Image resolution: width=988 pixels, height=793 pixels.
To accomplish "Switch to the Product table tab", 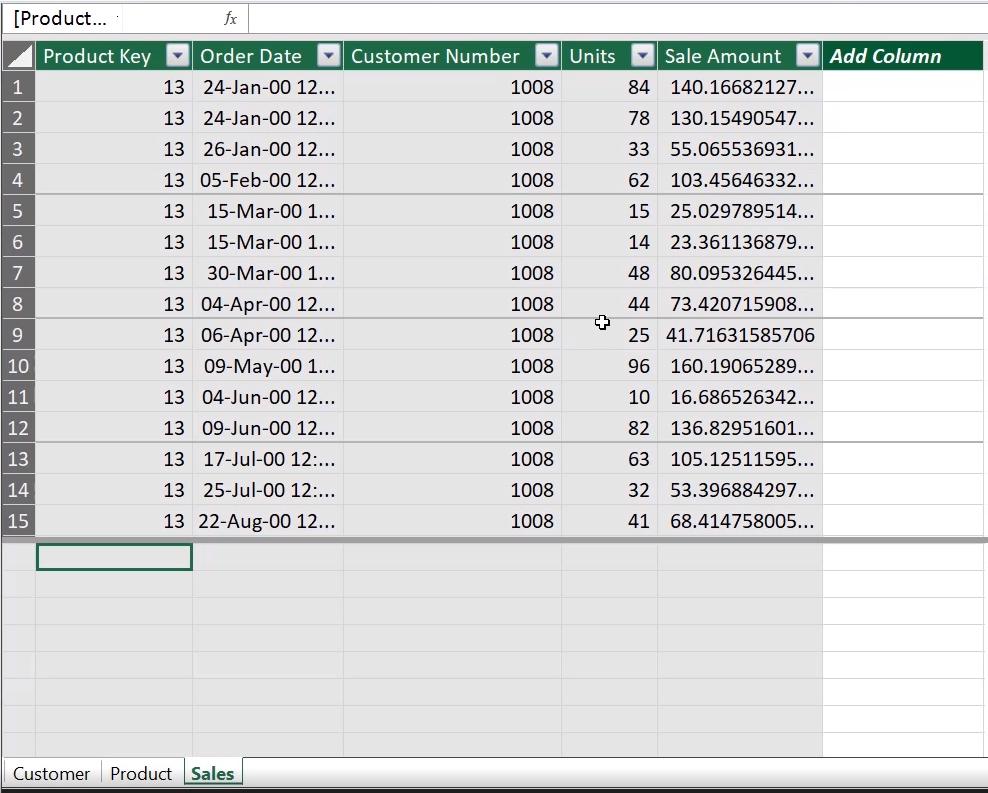I will click(141, 773).
